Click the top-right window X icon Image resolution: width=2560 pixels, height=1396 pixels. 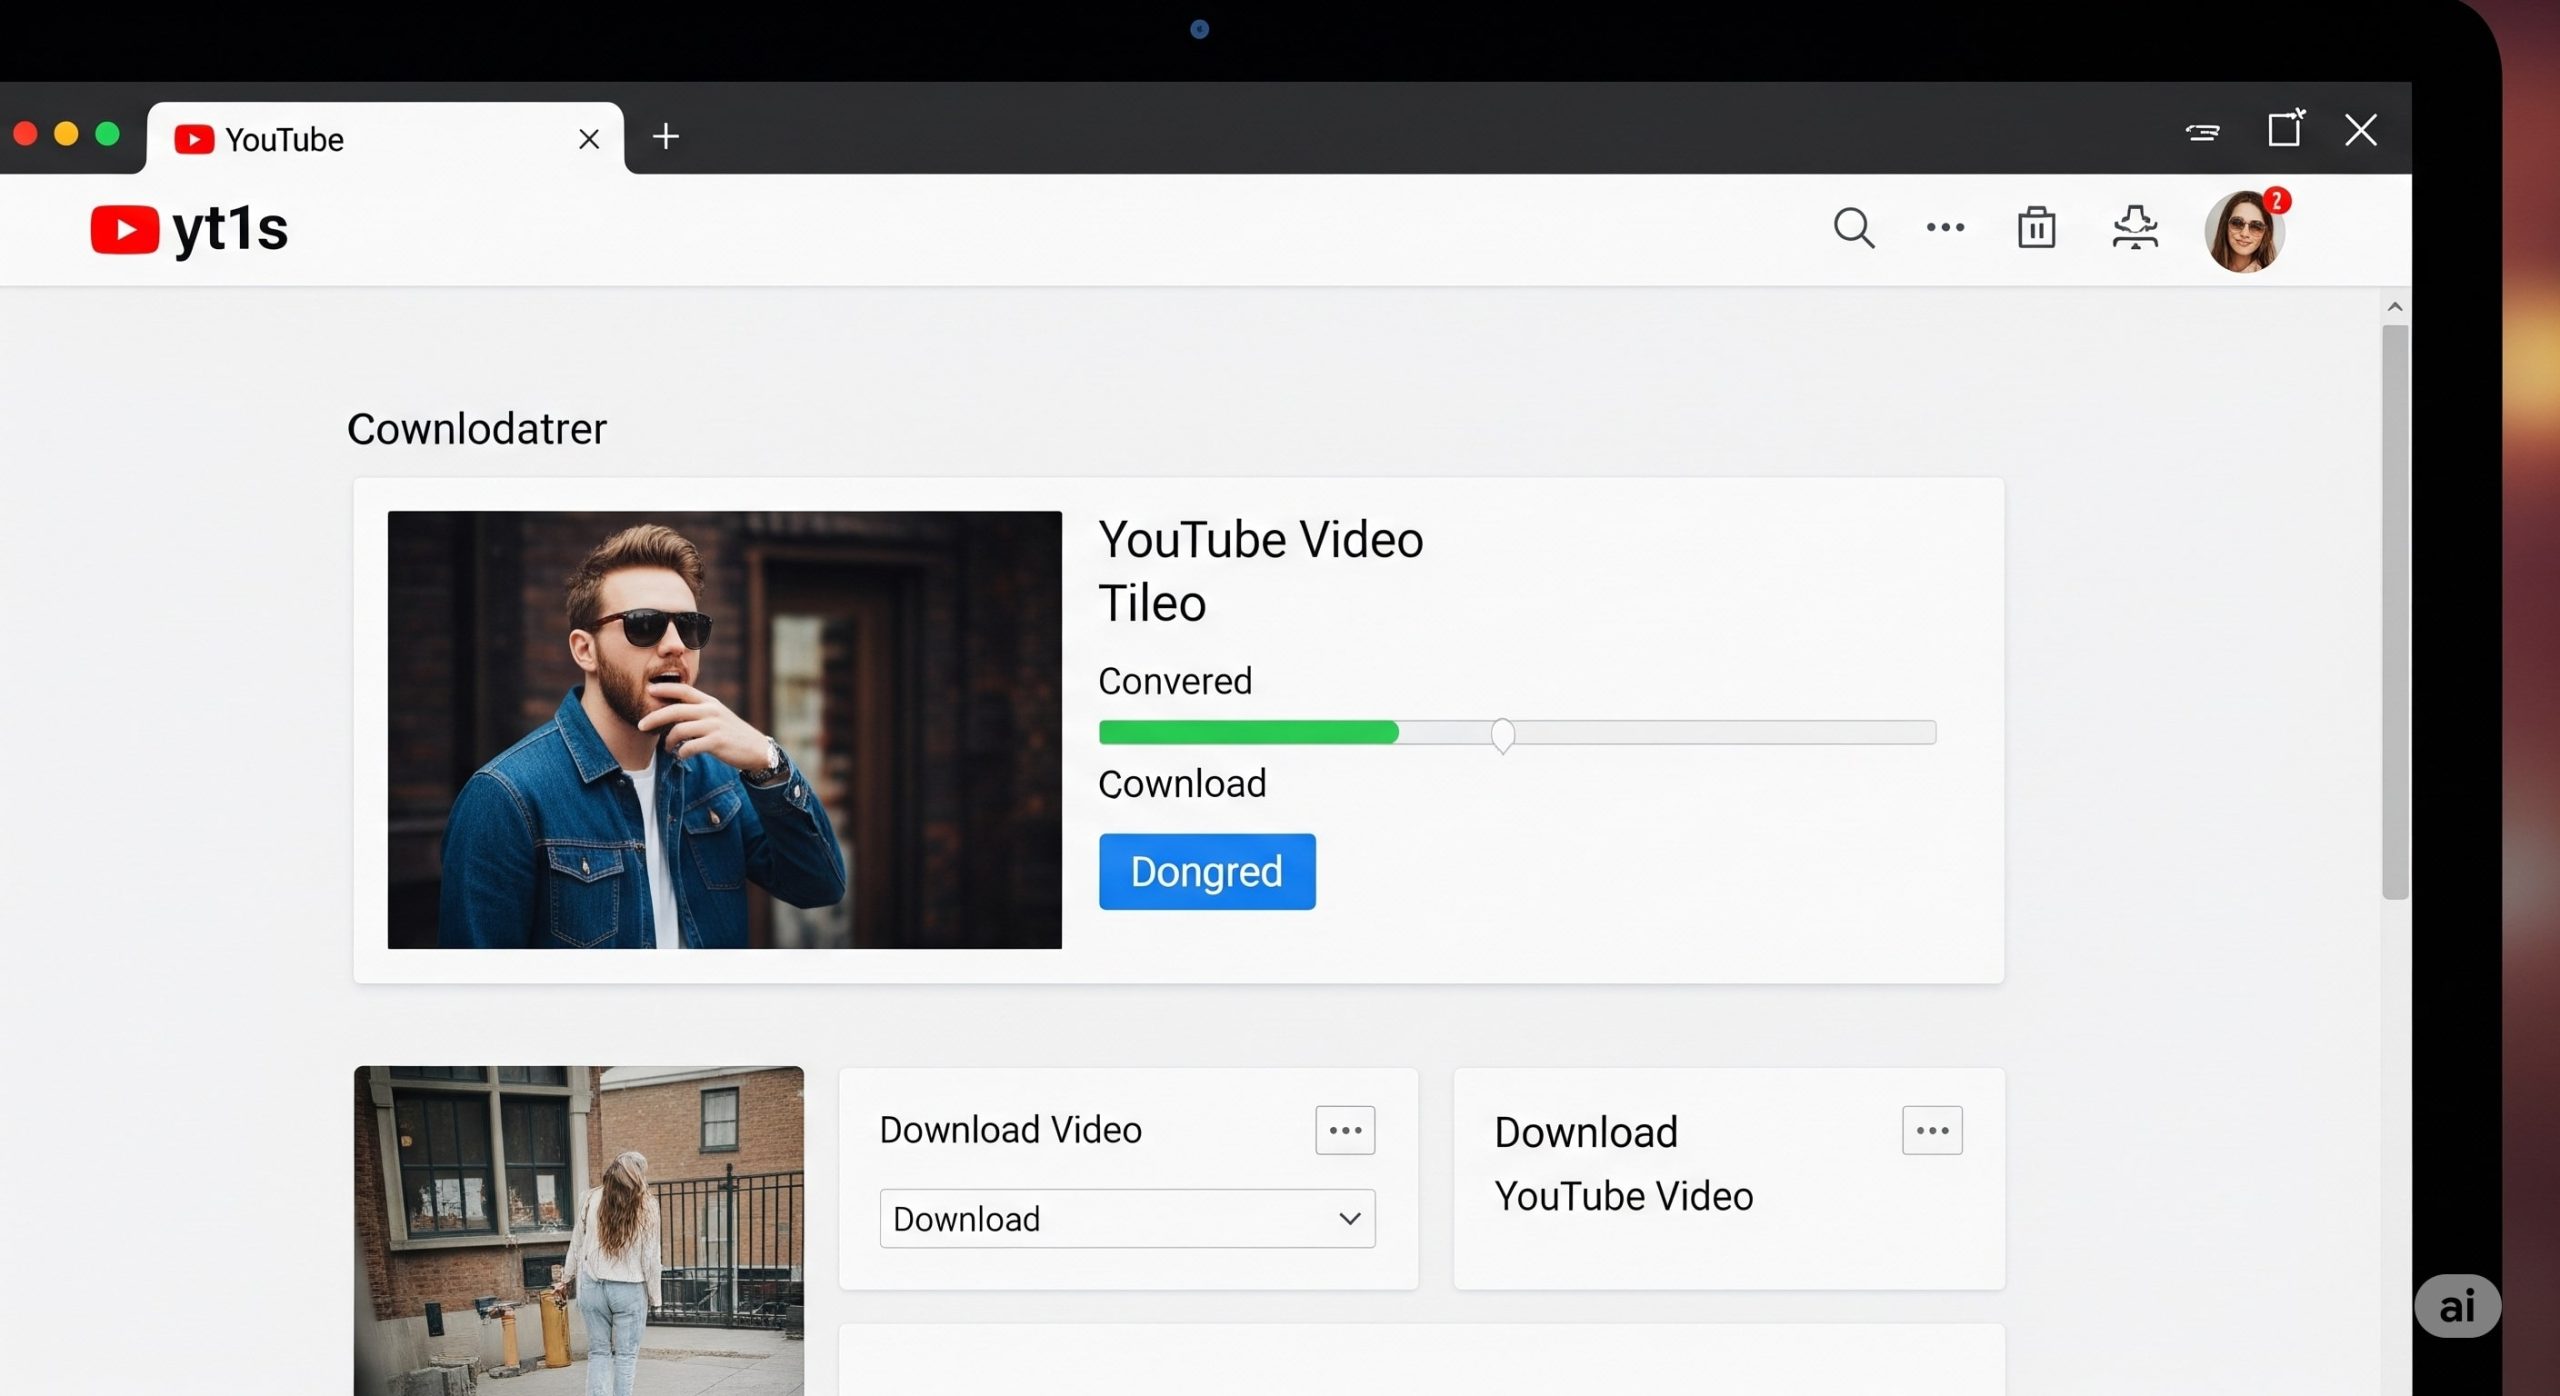pos(2361,129)
